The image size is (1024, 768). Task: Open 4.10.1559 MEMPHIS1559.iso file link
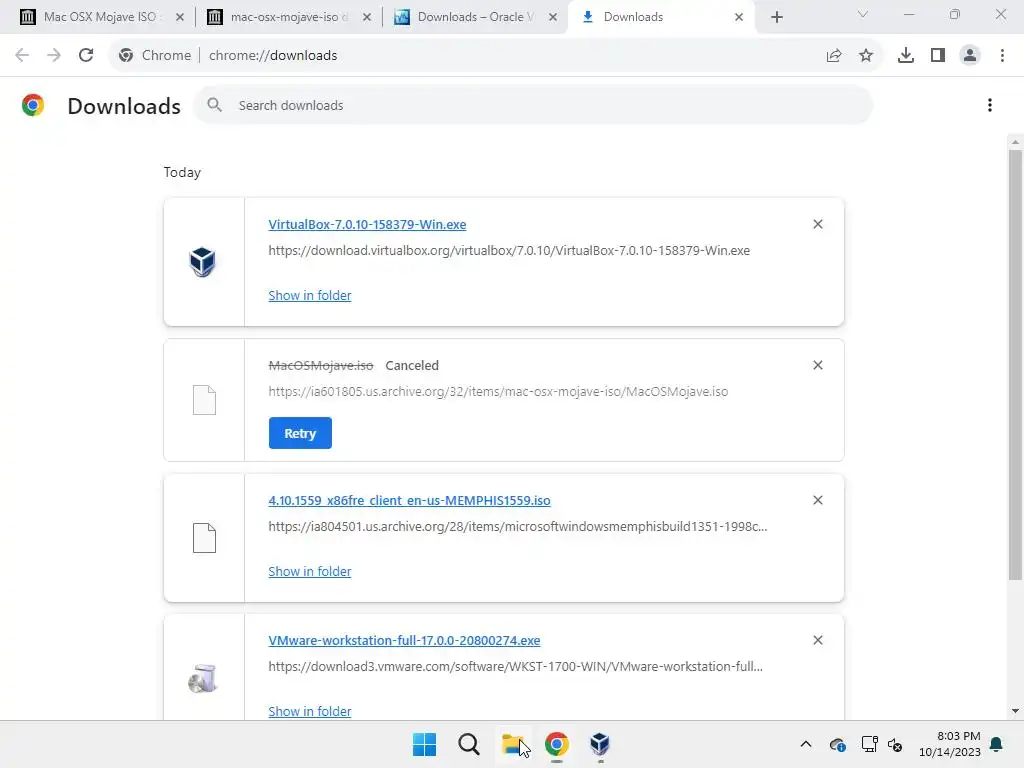click(x=409, y=500)
